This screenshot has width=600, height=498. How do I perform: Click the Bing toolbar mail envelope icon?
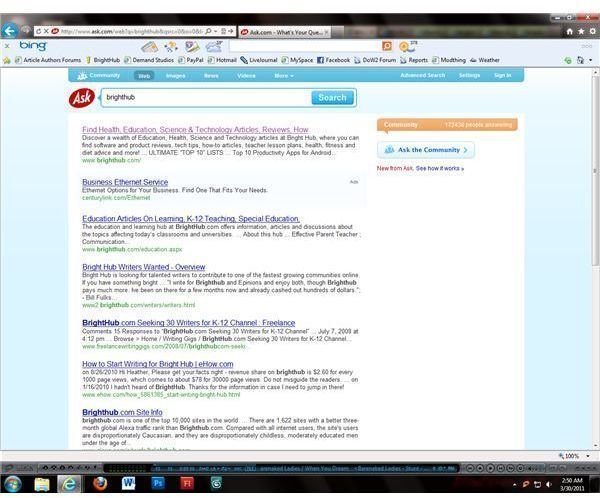coord(149,47)
